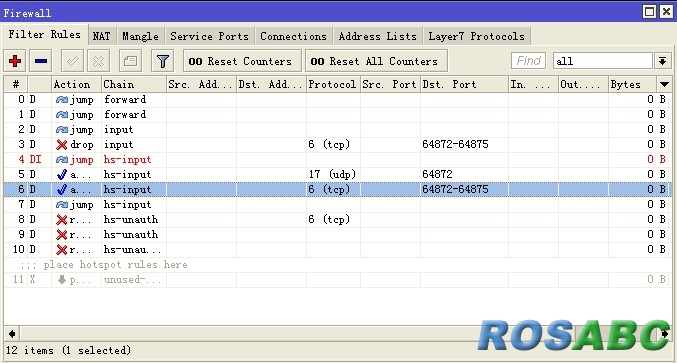Click the 'all' chain combo box

pos(603,61)
